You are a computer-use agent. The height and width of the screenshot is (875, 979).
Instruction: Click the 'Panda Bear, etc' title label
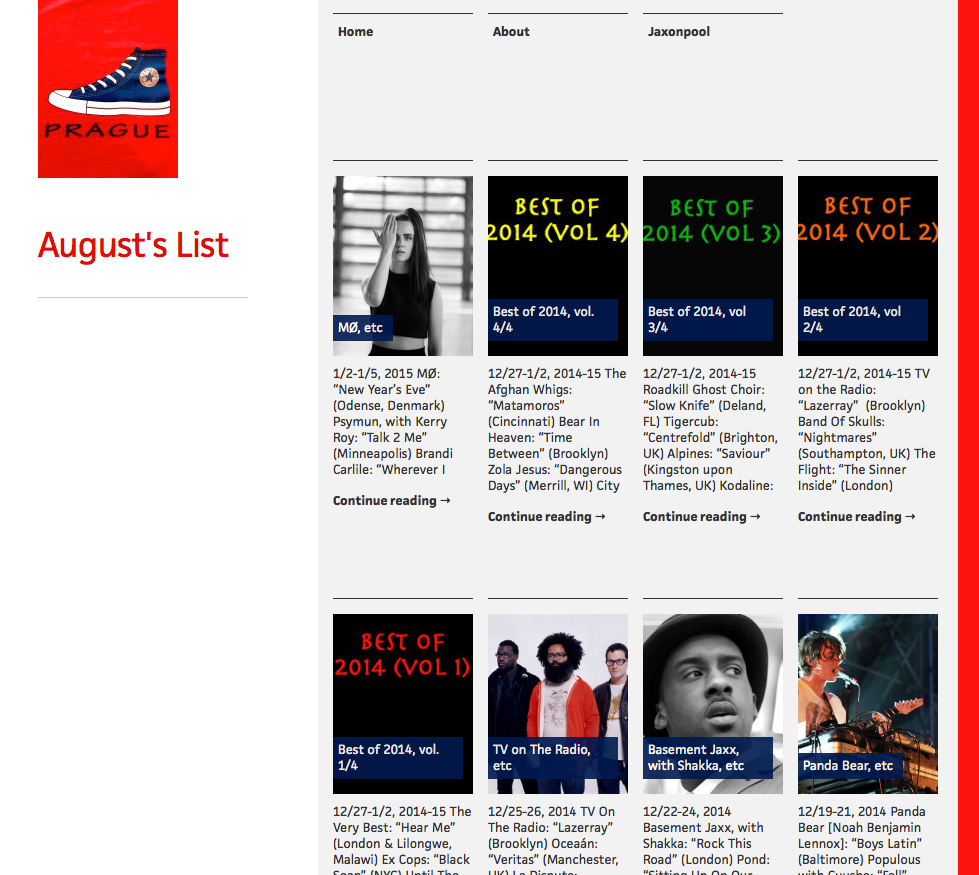[x=848, y=766]
